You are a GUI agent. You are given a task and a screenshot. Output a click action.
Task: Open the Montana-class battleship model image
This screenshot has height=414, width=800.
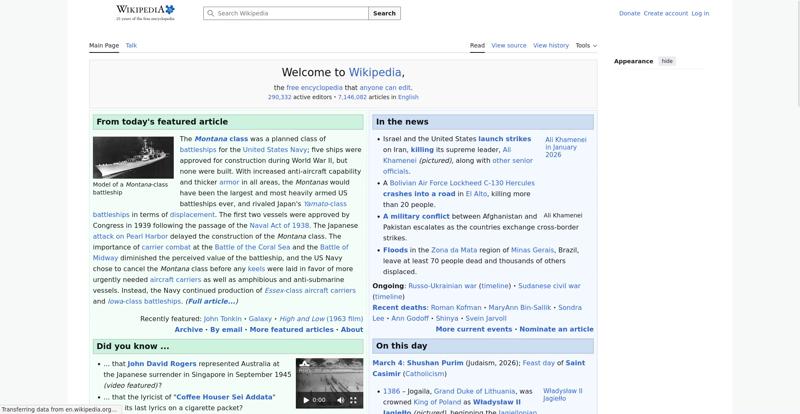click(x=133, y=158)
